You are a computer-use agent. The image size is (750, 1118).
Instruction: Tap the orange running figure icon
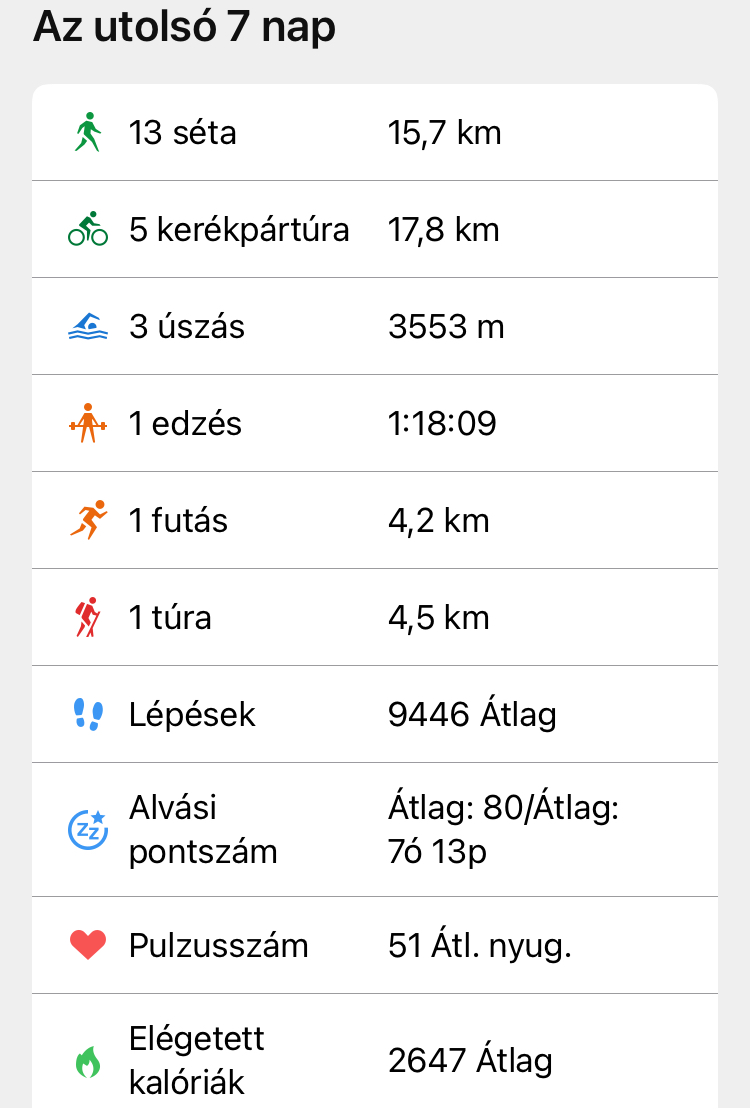(x=88, y=520)
